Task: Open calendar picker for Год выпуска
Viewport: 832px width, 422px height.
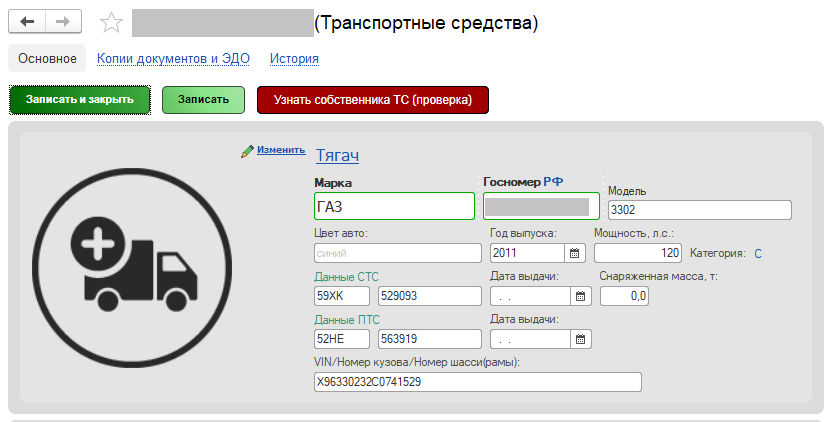Action: 575,253
